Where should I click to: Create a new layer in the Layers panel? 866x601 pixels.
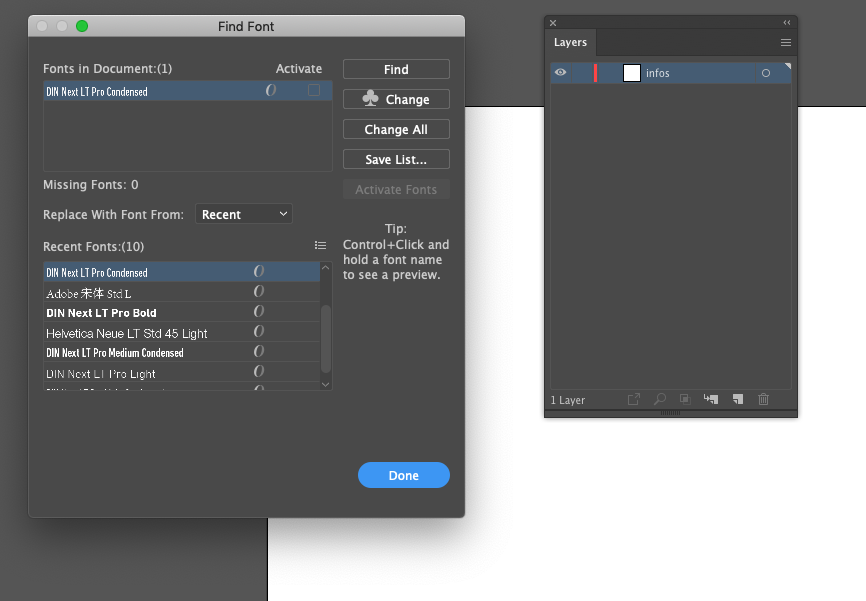point(736,399)
